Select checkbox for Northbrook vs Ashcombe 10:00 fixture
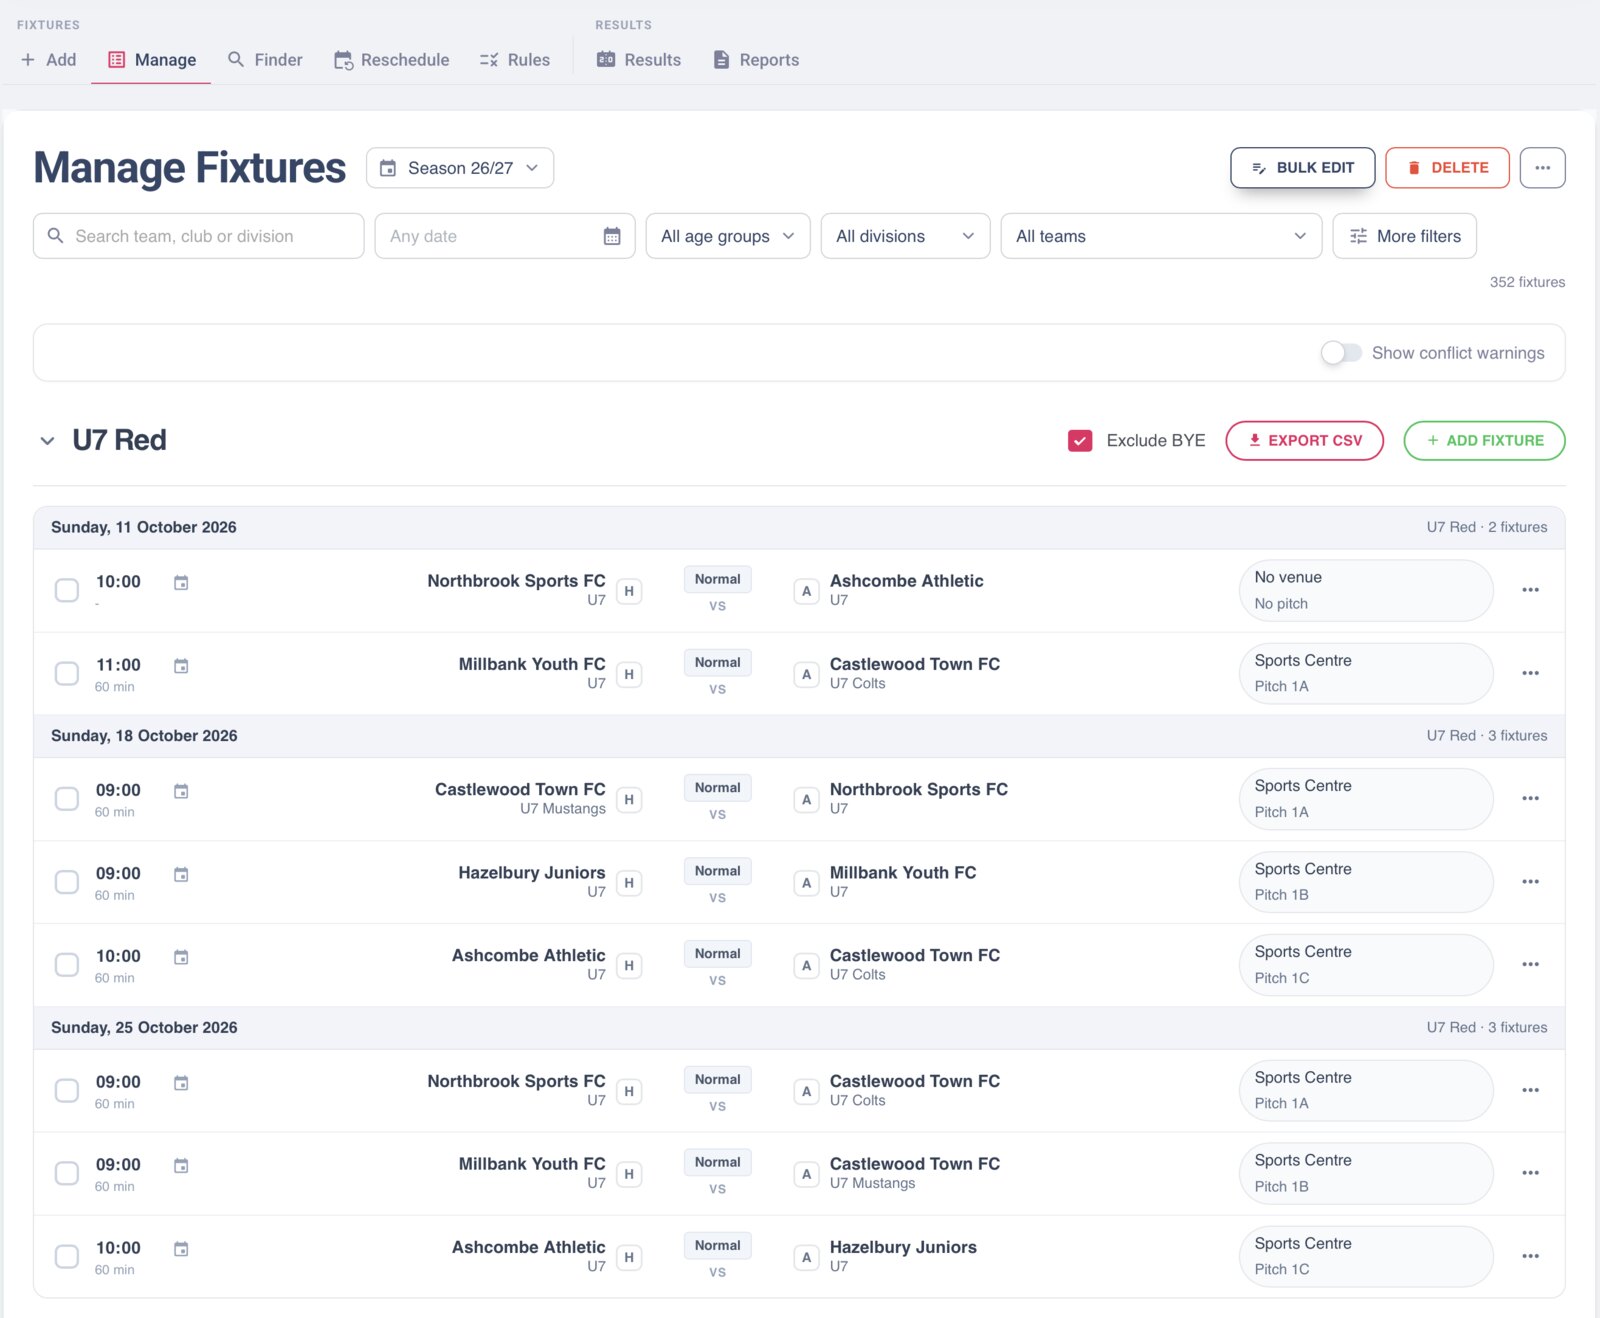 pyautogui.click(x=67, y=590)
